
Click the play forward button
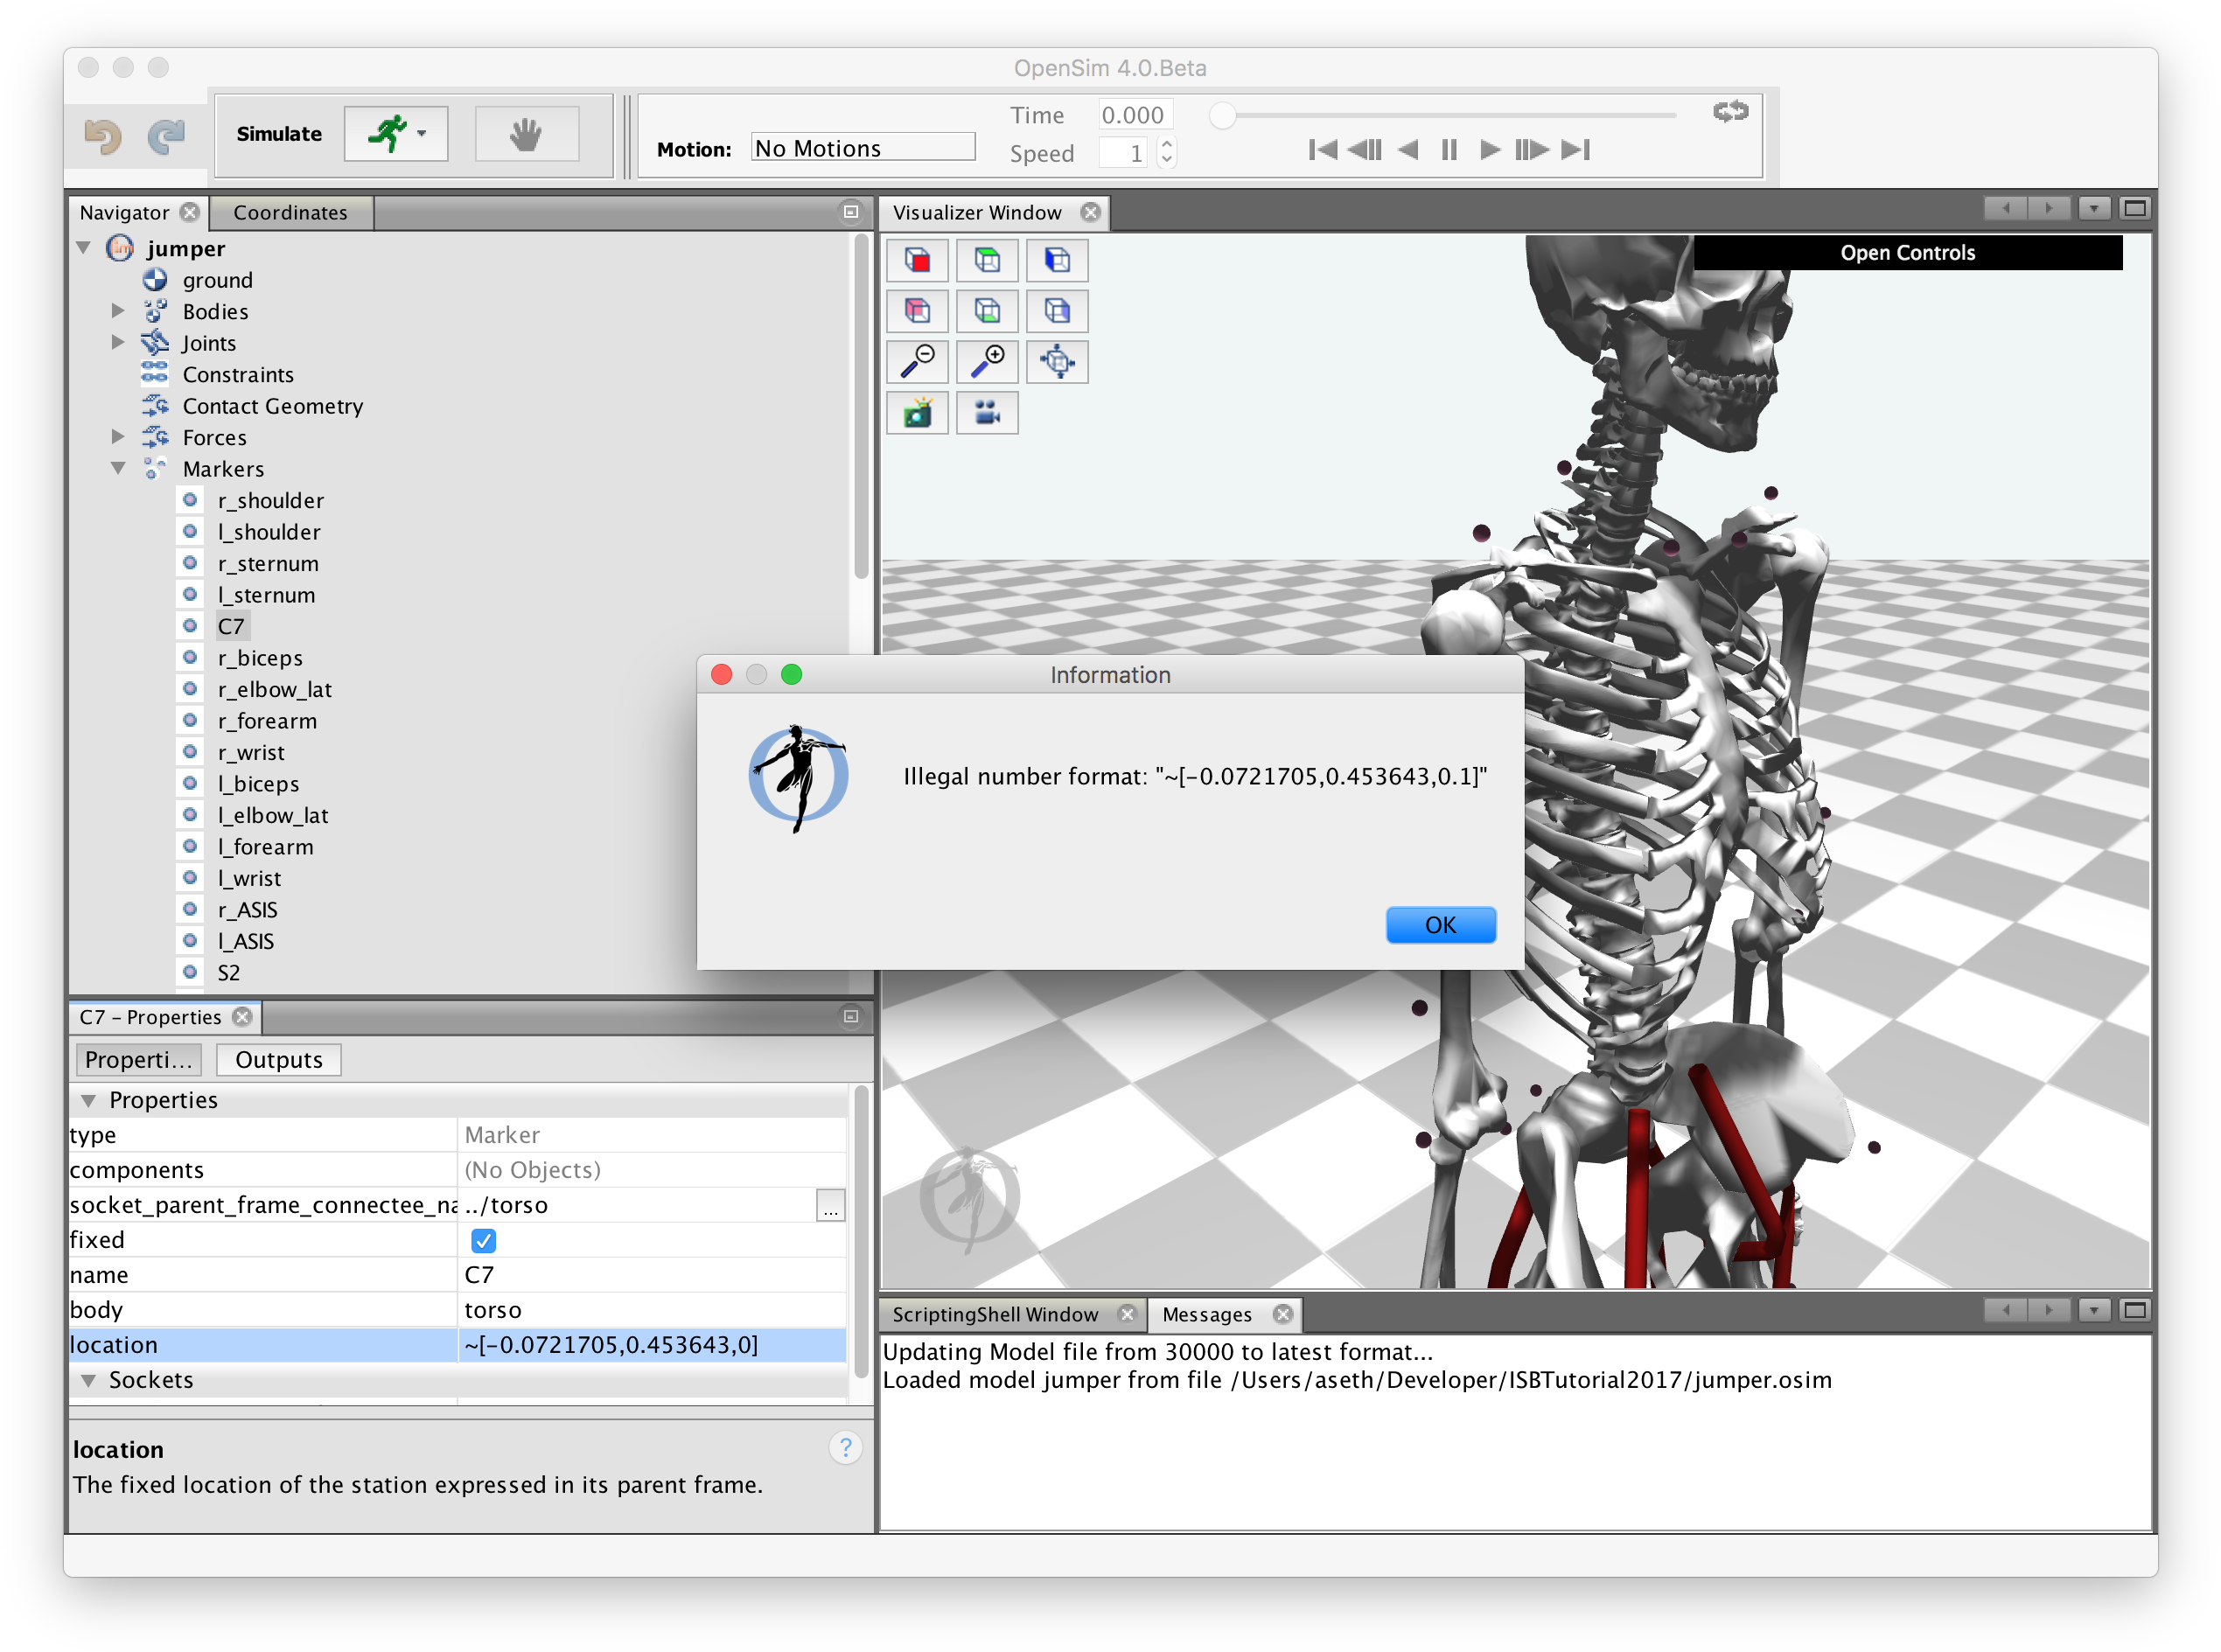[x=1488, y=150]
